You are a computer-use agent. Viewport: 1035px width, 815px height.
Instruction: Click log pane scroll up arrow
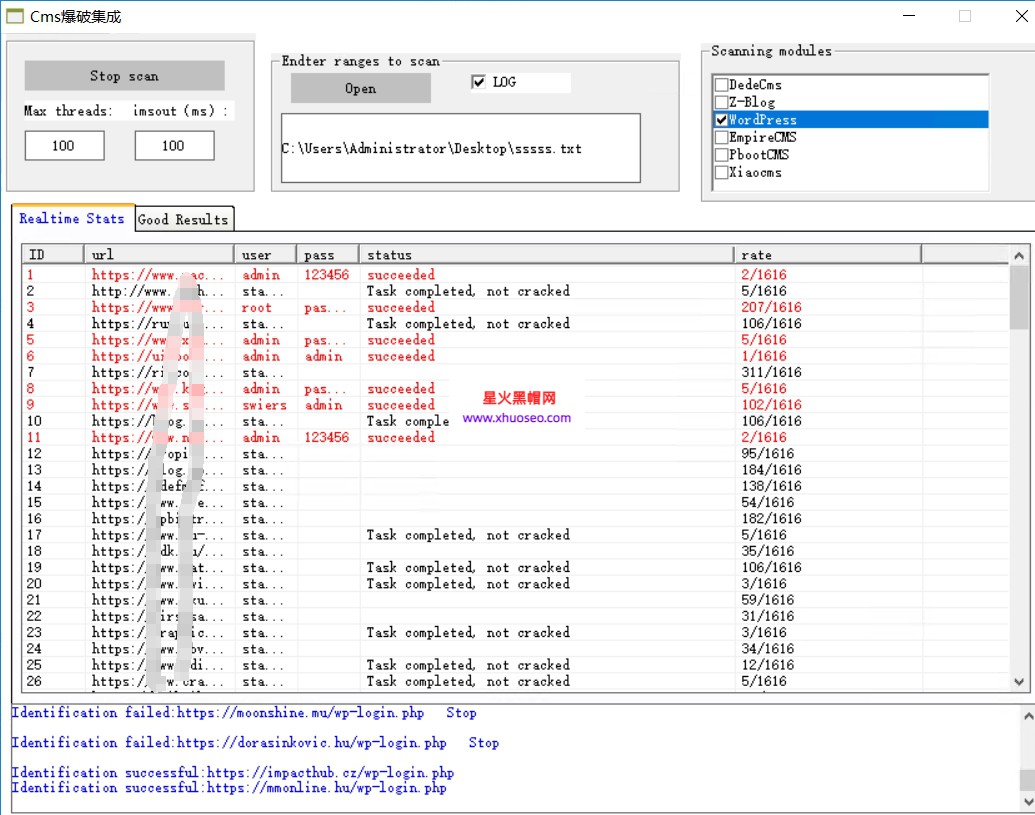click(1028, 715)
